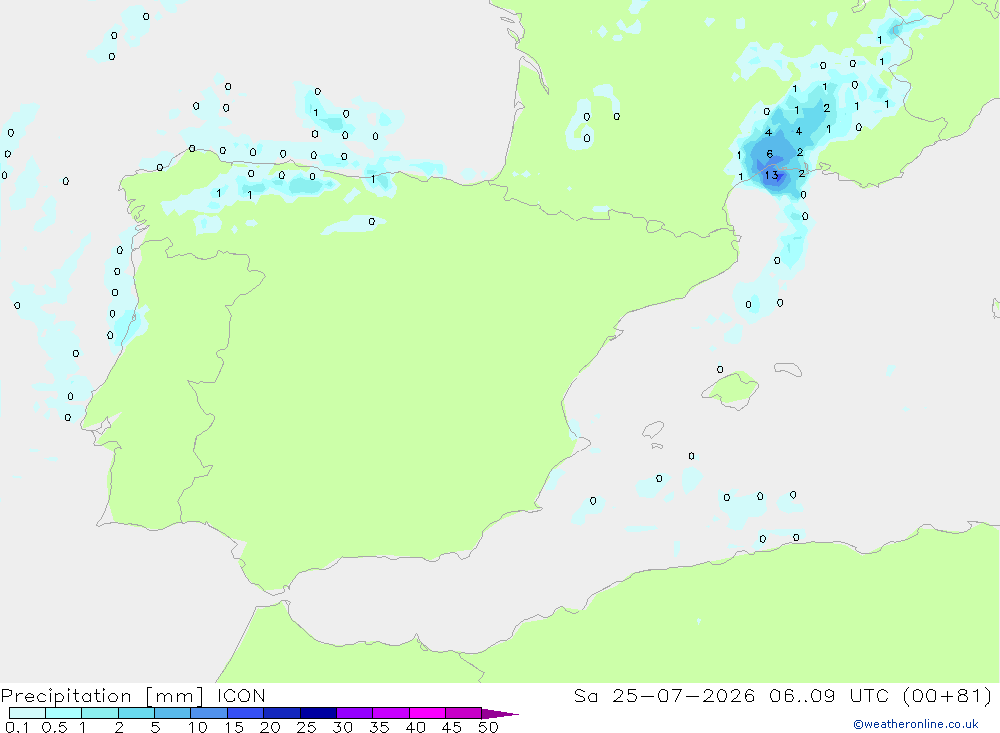Click the 'Sa 25-07-2026' date text
The width and height of the screenshot is (1000, 733).
point(665,696)
